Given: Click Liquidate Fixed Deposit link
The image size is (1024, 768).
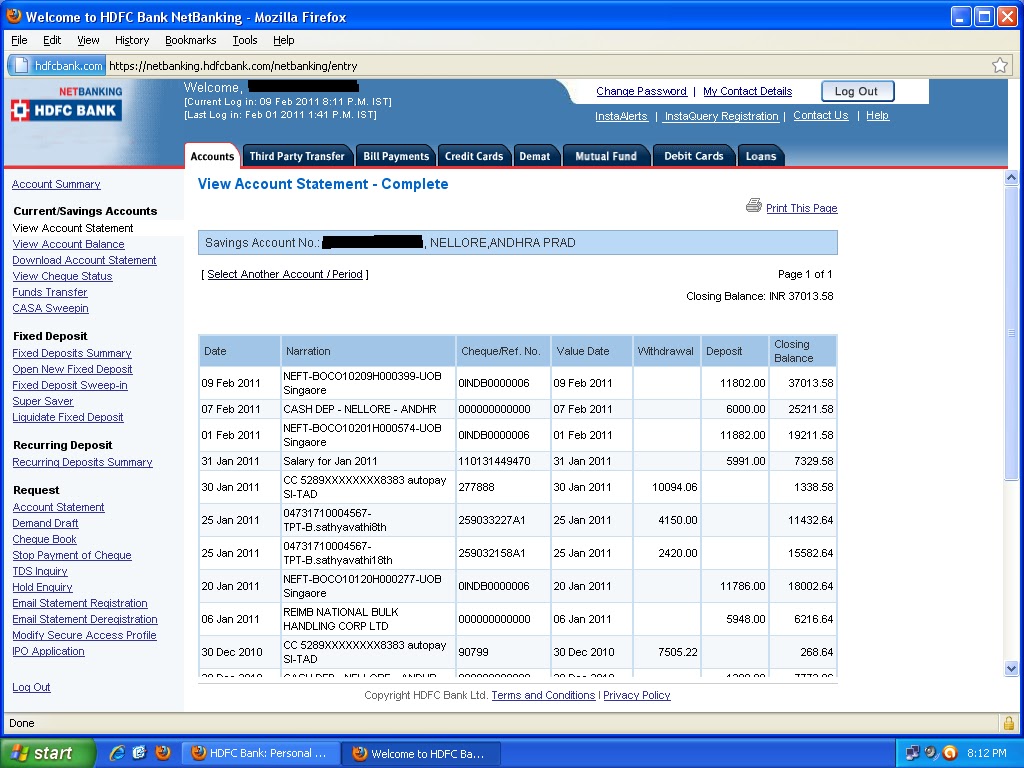Looking at the screenshot, I should [x=68, y=417].
